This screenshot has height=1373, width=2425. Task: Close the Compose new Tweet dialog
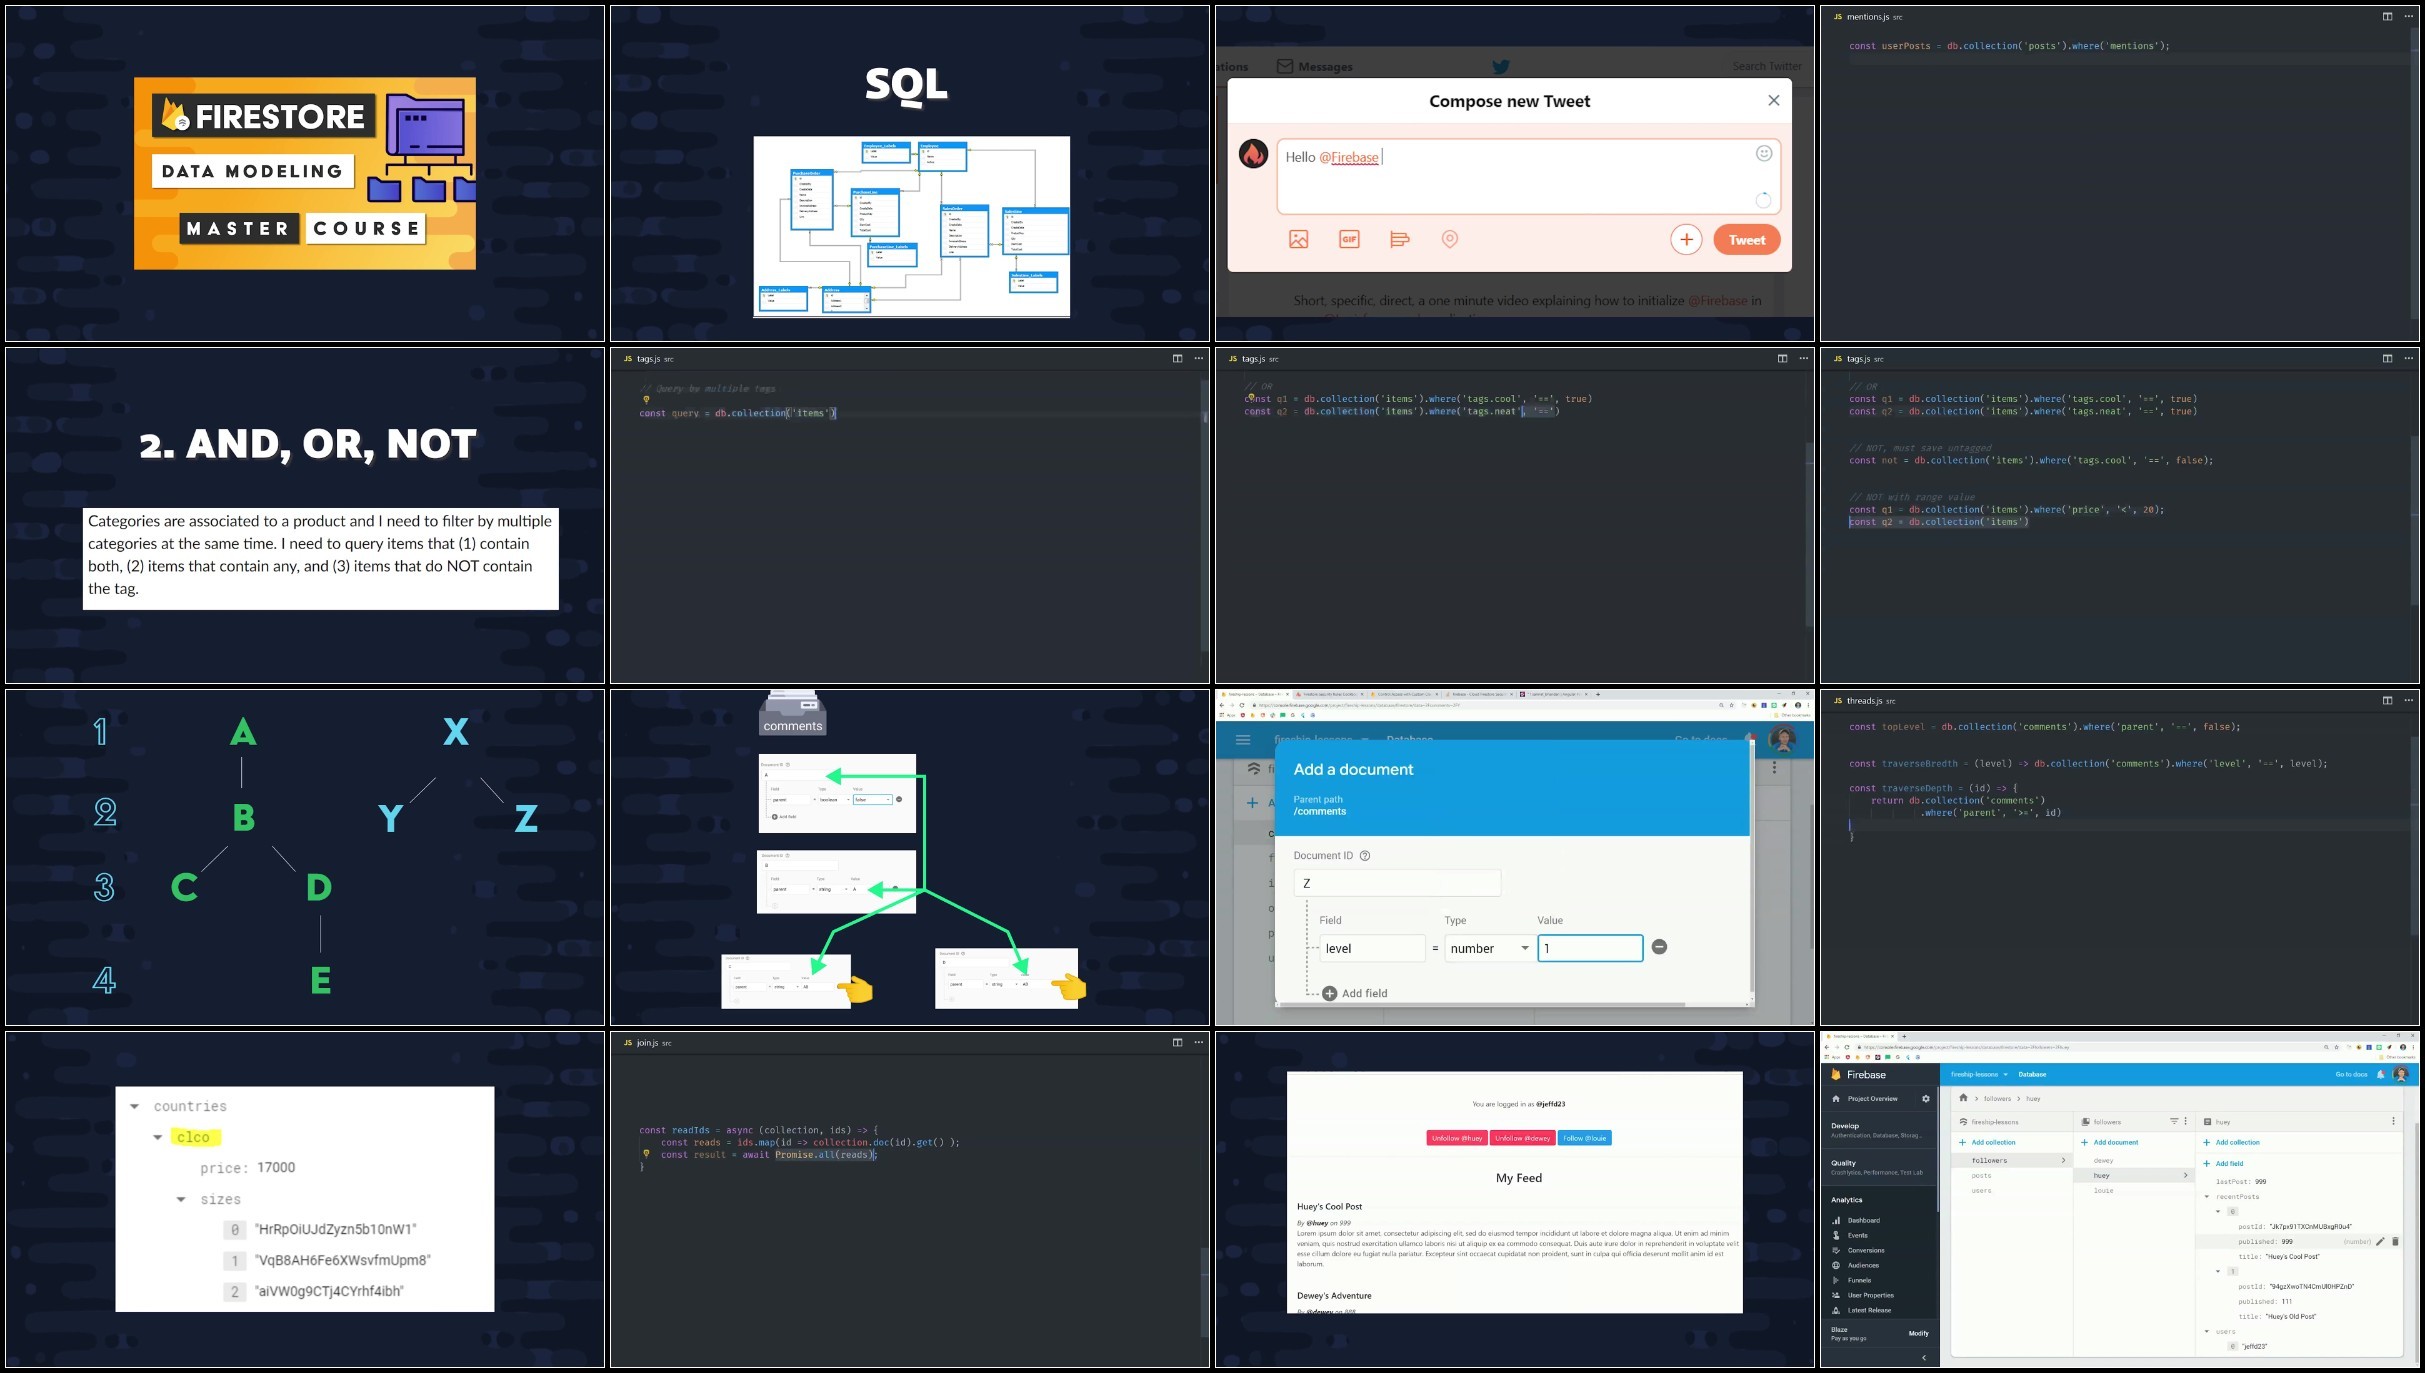1773,100
